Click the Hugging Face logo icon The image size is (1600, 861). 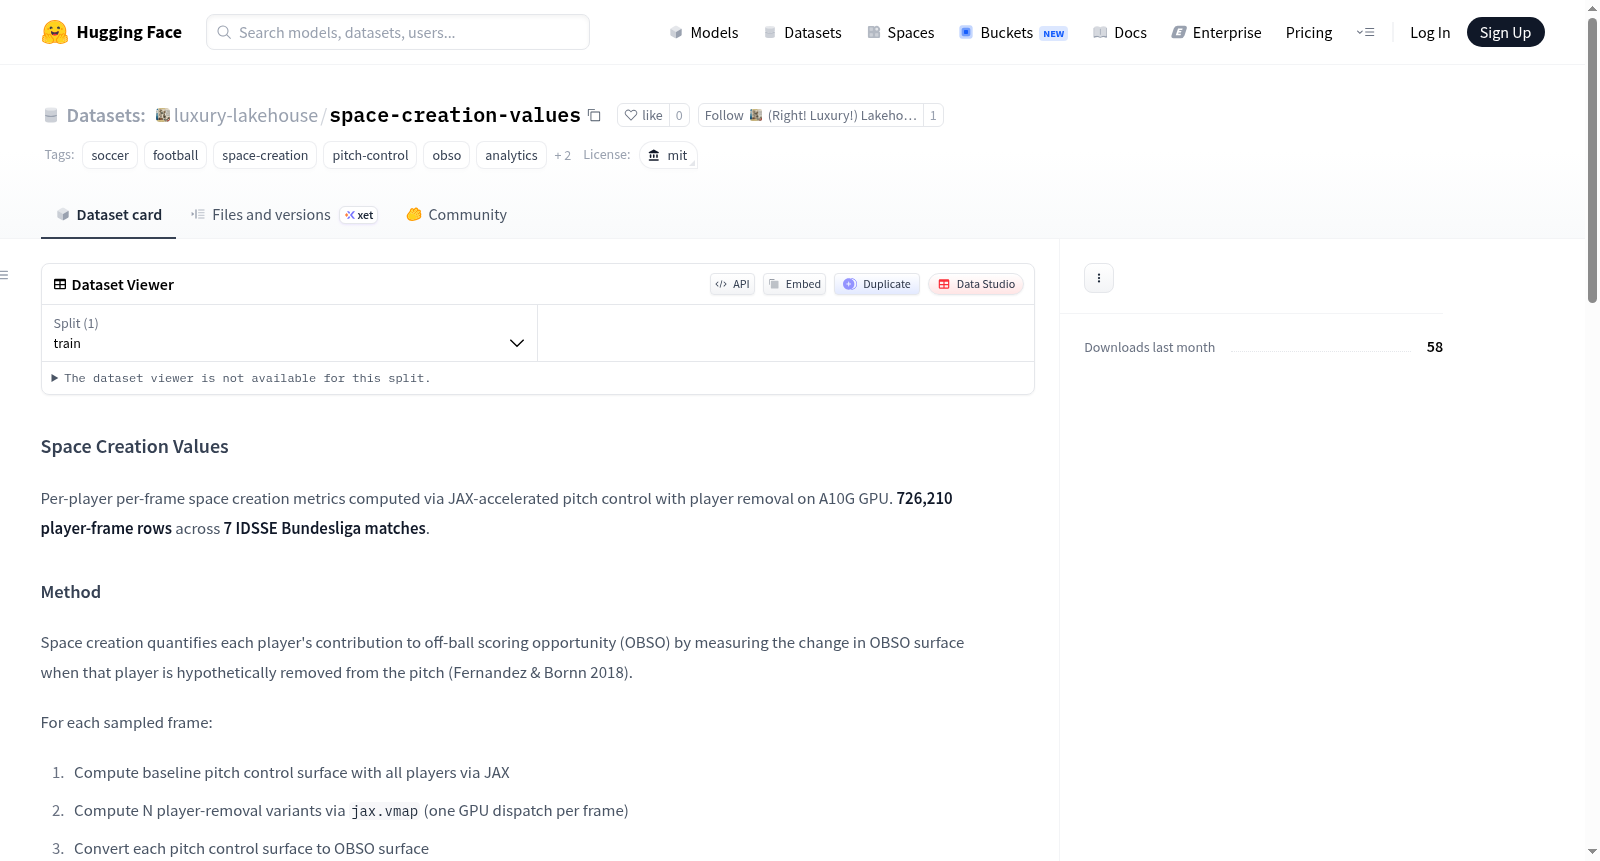pos(55,32)
